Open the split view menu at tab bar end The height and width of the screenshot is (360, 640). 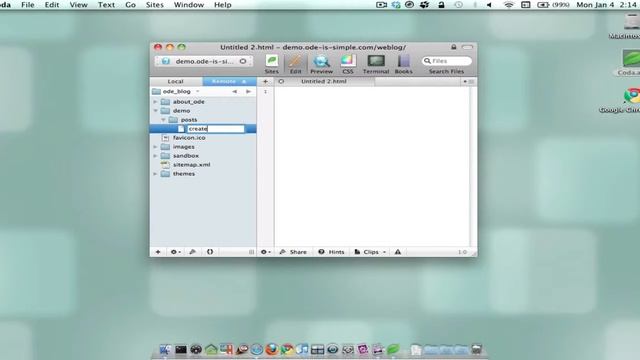click(x=468, y=82)
